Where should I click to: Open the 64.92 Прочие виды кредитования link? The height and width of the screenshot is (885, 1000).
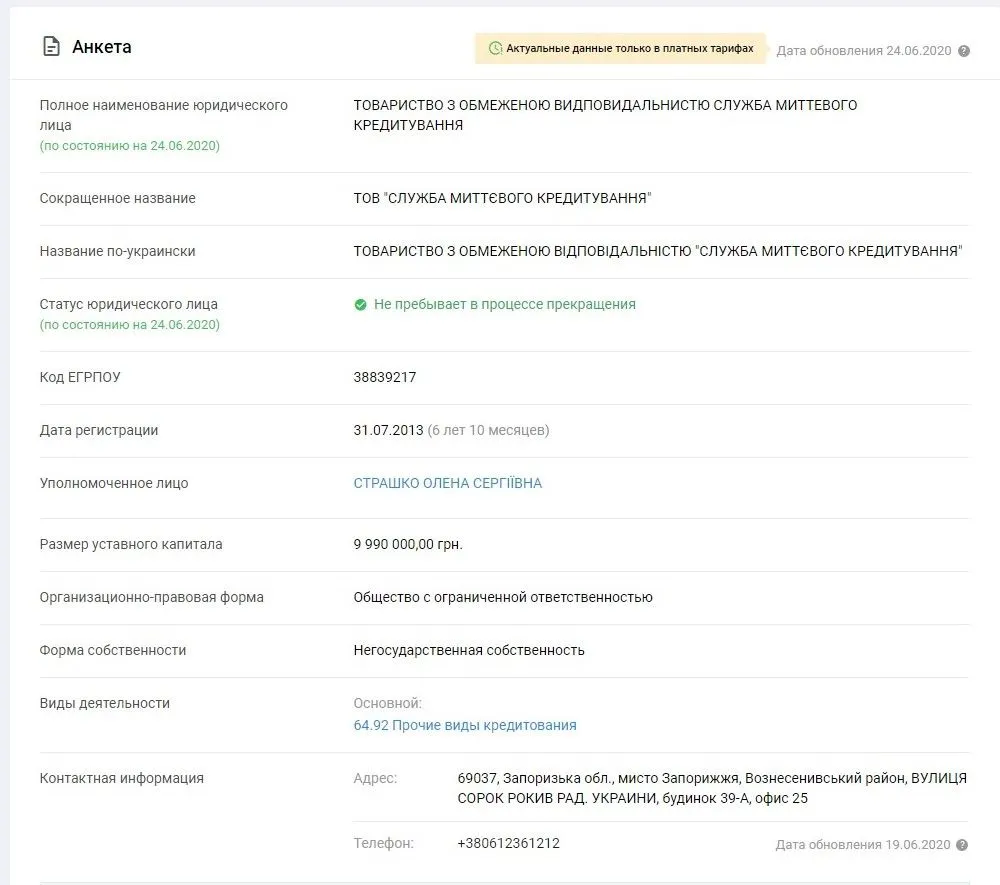[x=465, y=725]
